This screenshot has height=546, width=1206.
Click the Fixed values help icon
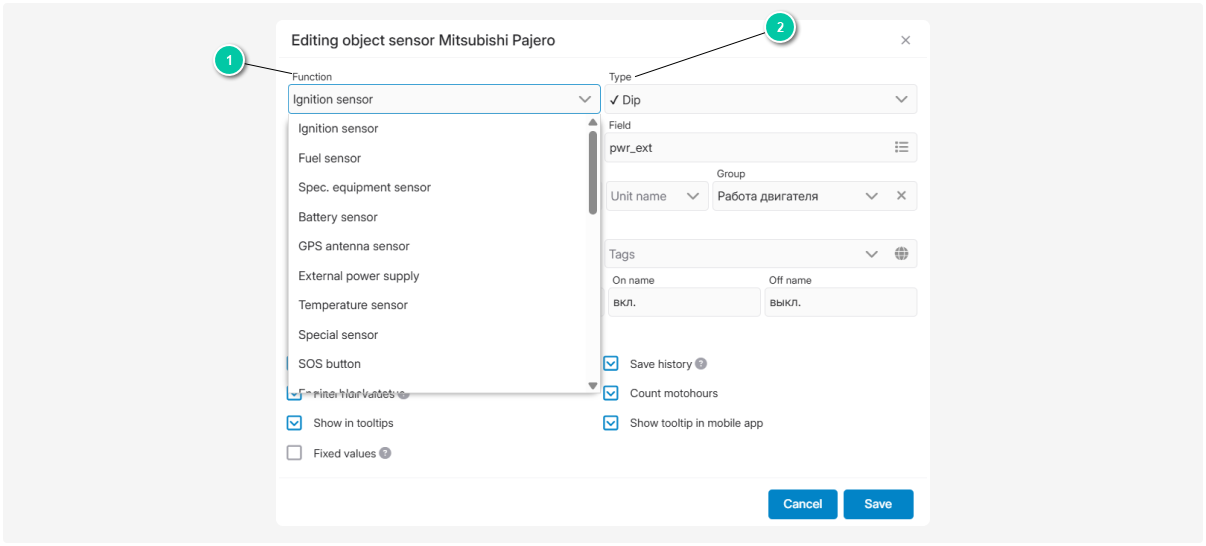click(x=385, y=453)
